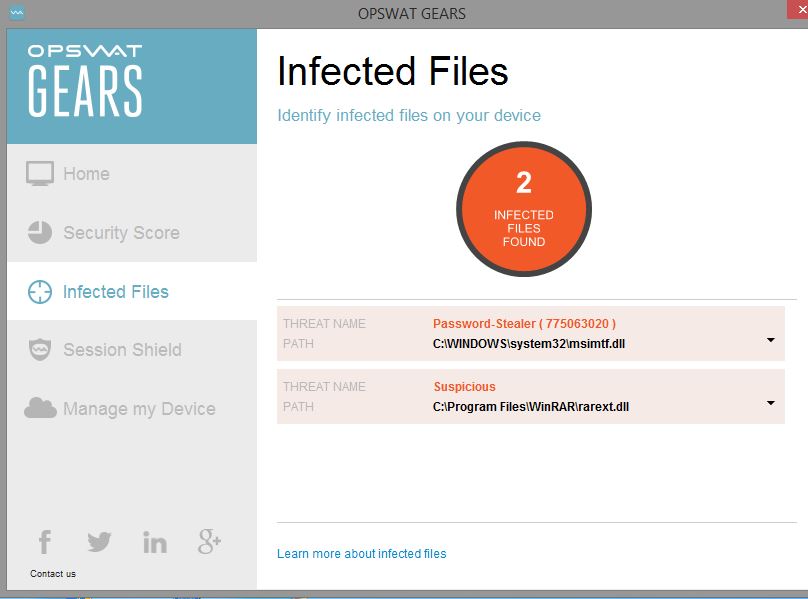Click the Infected Files page heading

pos(393,71)
